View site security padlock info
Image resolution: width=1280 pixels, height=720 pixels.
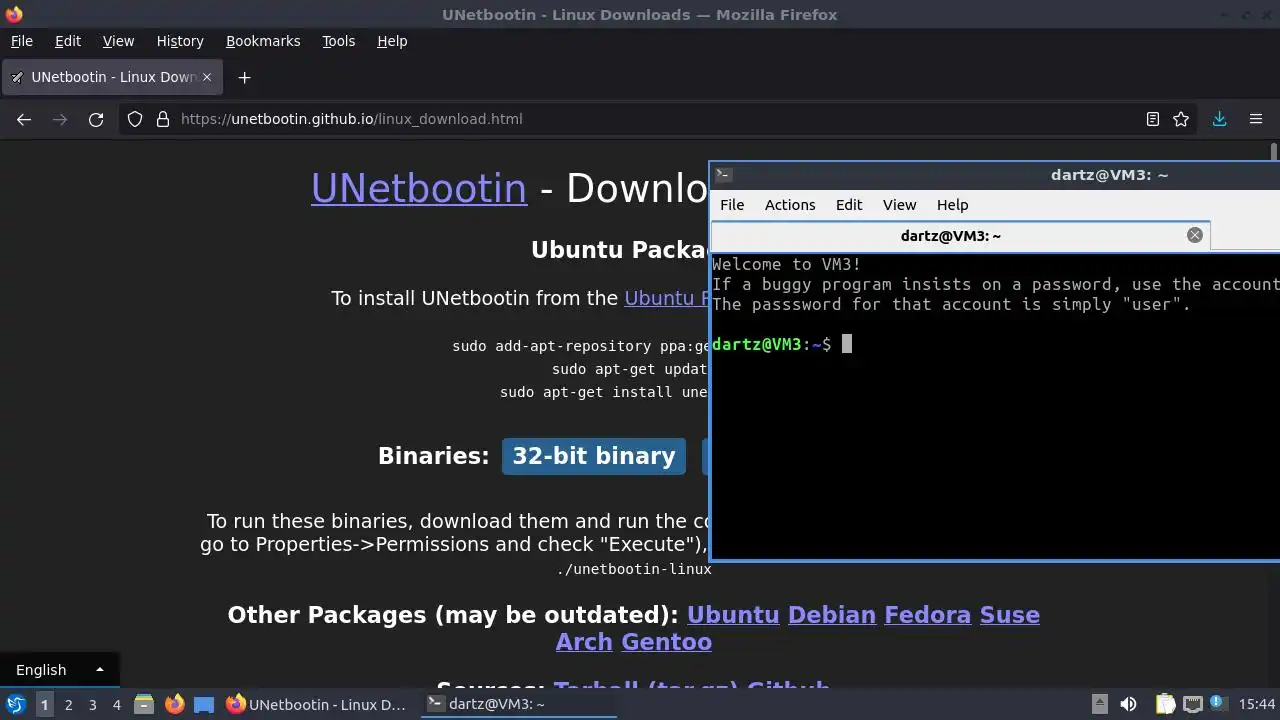(x=163, y=119)
